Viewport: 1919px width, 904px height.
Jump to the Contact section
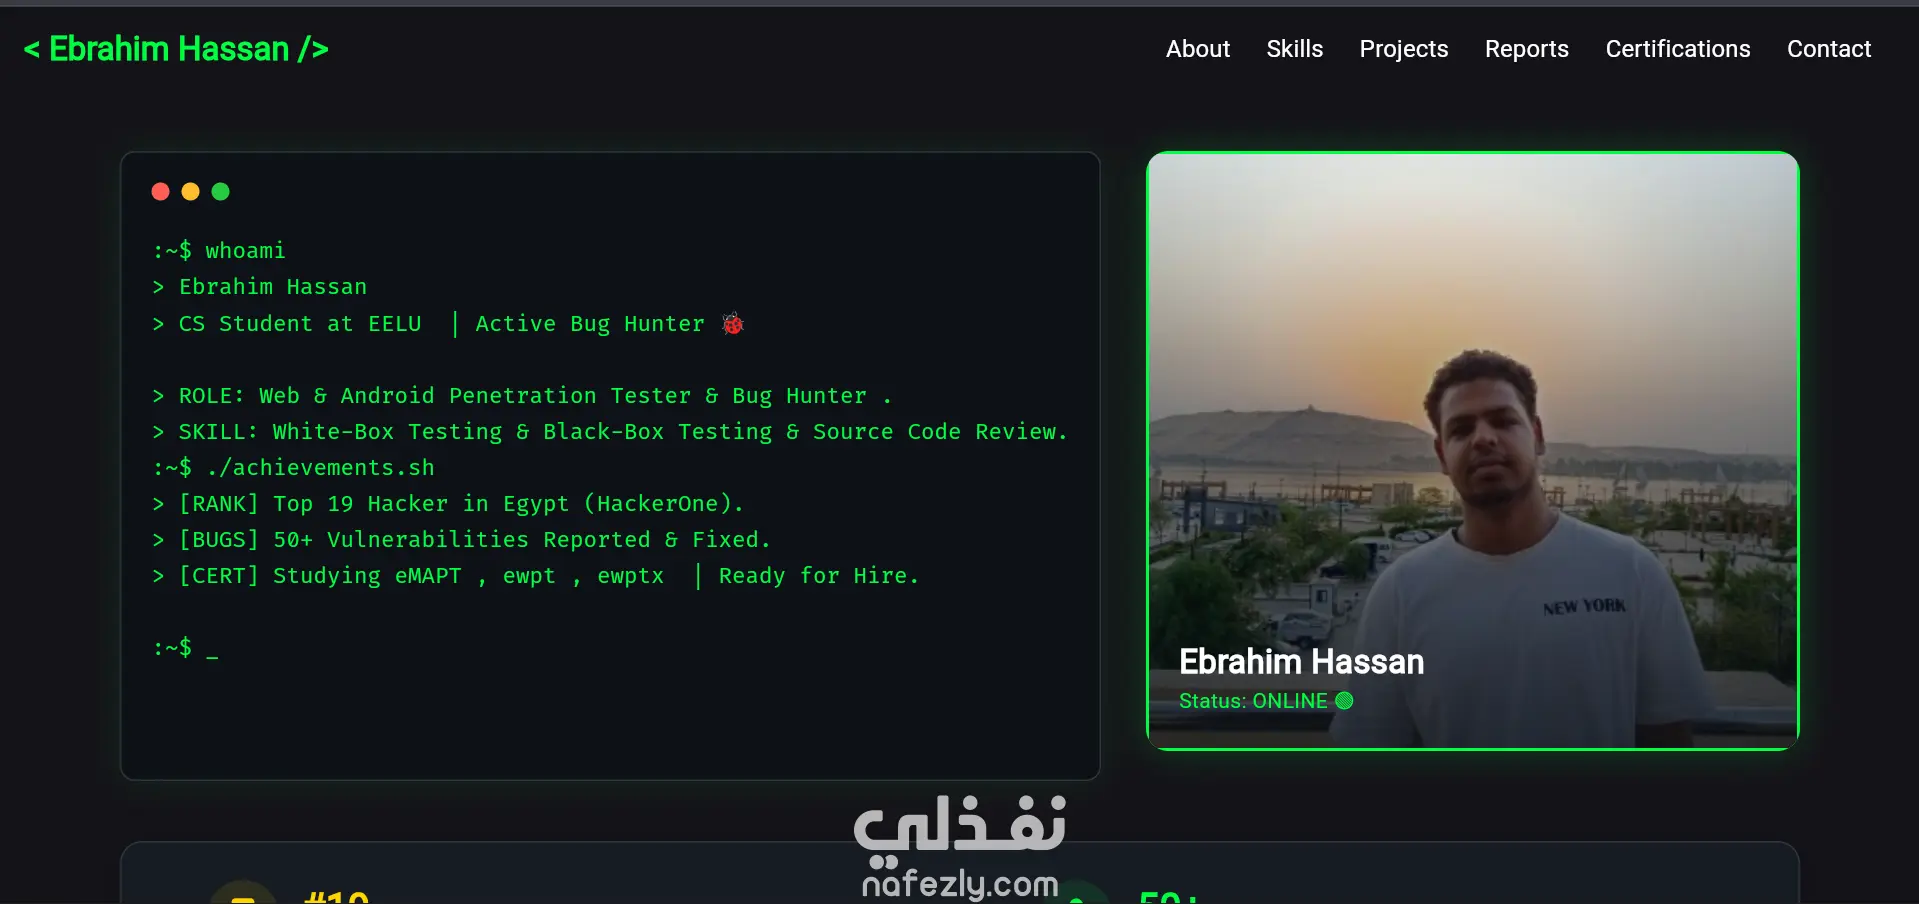tap(1829, 49)
